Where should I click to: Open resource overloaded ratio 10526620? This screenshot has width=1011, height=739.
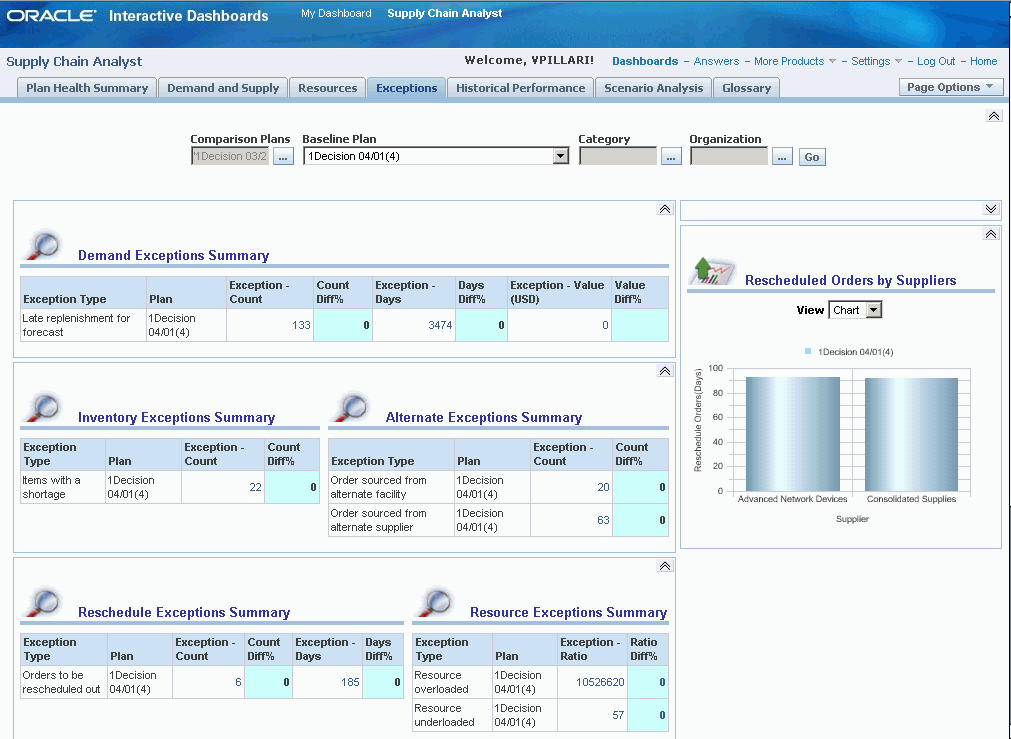click(x=600, y=682)
